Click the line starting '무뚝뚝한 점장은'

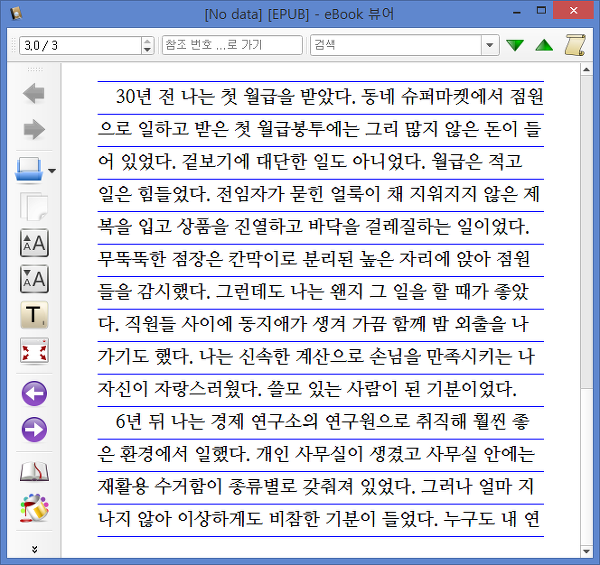314,259
